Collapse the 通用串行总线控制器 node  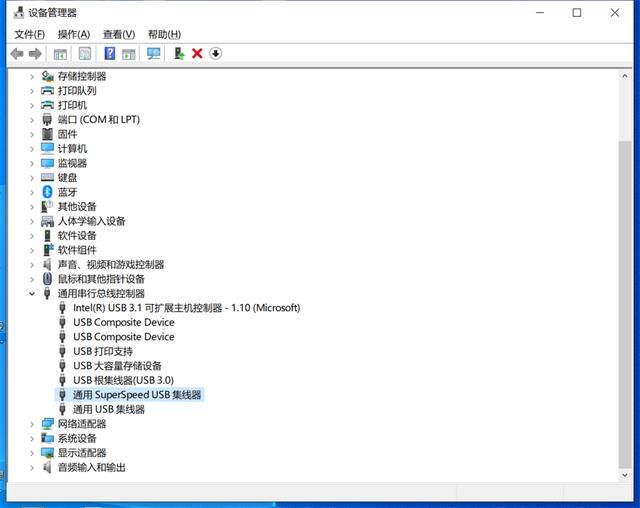(x=32, y=293)
